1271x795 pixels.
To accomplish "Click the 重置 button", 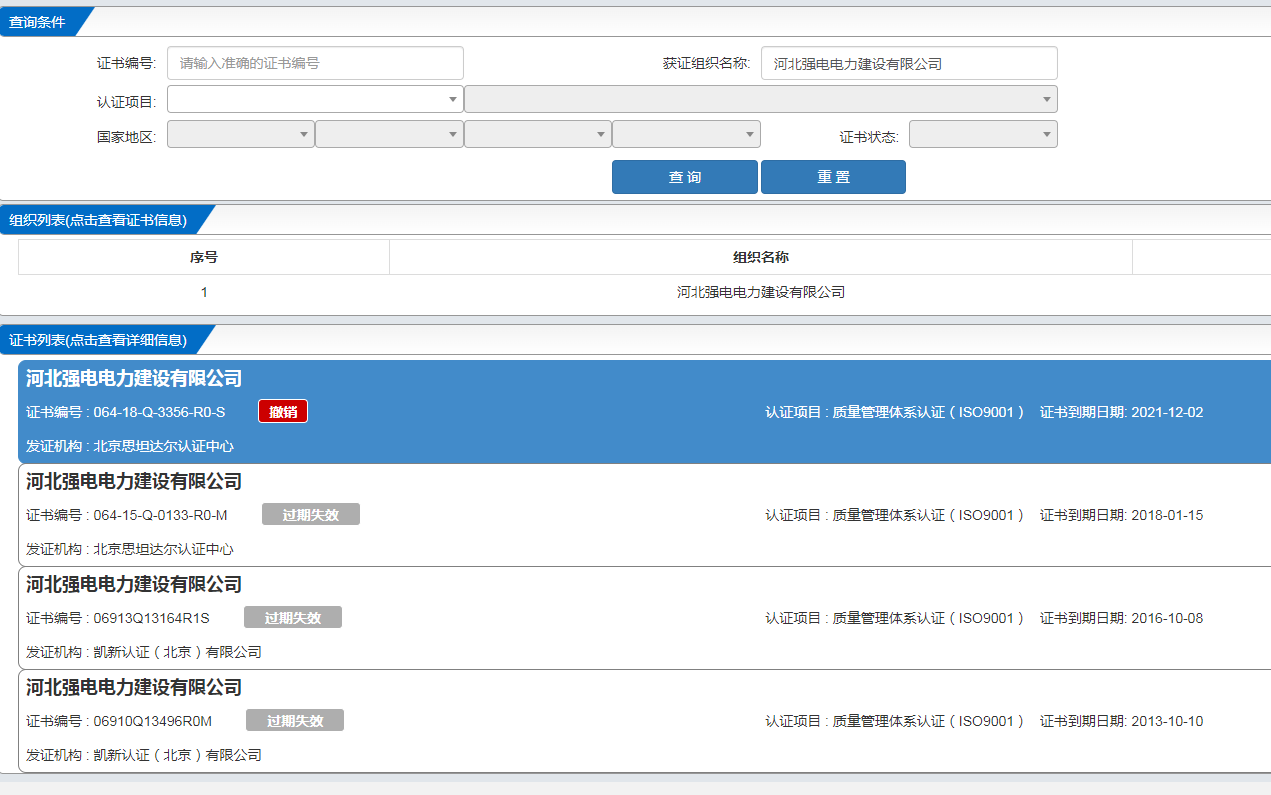I will coord(833,177).
